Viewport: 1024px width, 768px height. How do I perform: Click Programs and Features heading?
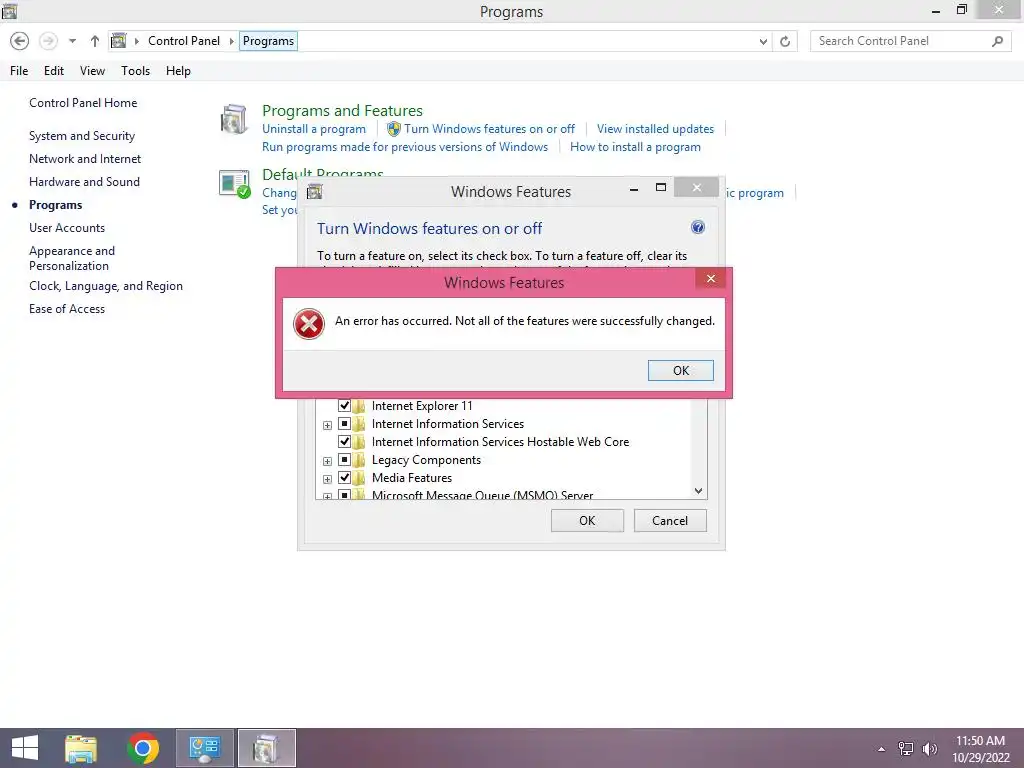point(342,110)
